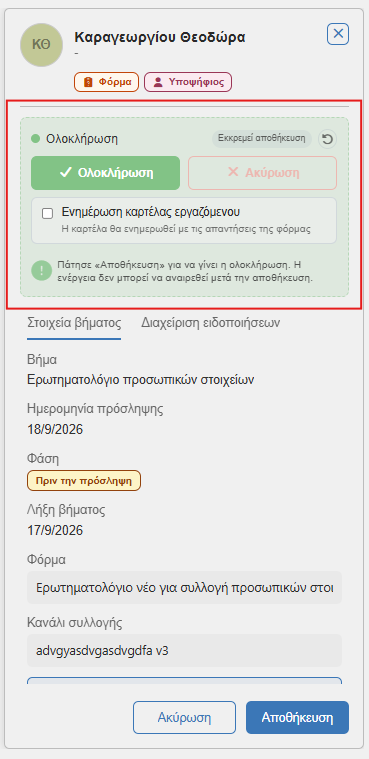Close the panel with the X icon
Viewport: 369px width, 759px height.
(x=338, y=34)
